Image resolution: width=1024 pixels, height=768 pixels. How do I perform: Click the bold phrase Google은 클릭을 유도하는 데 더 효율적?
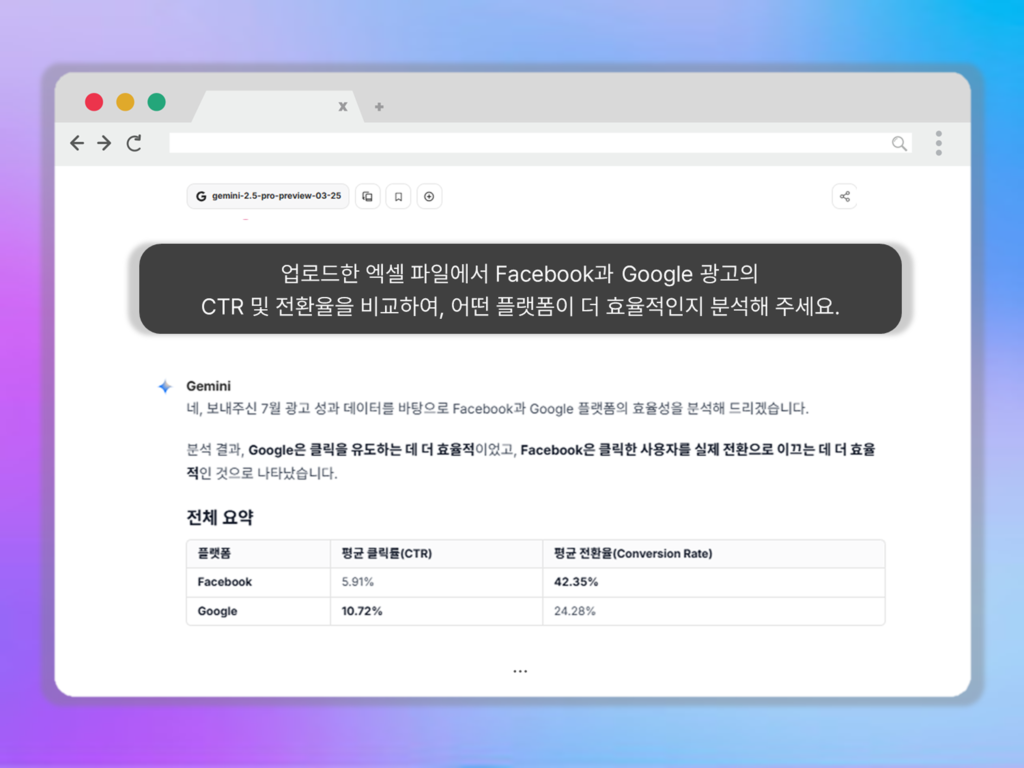click(361, 450)
